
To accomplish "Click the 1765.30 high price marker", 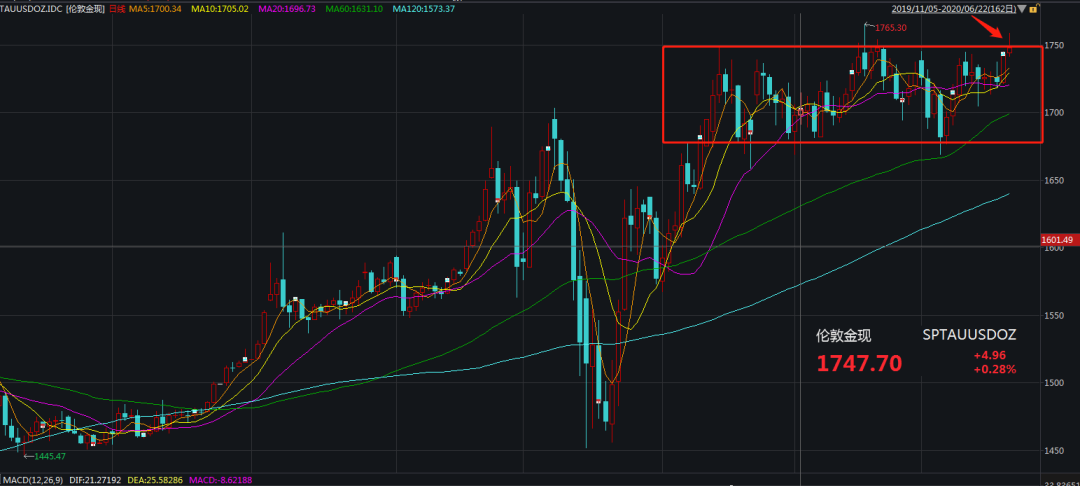I will (x=890, y=28).
